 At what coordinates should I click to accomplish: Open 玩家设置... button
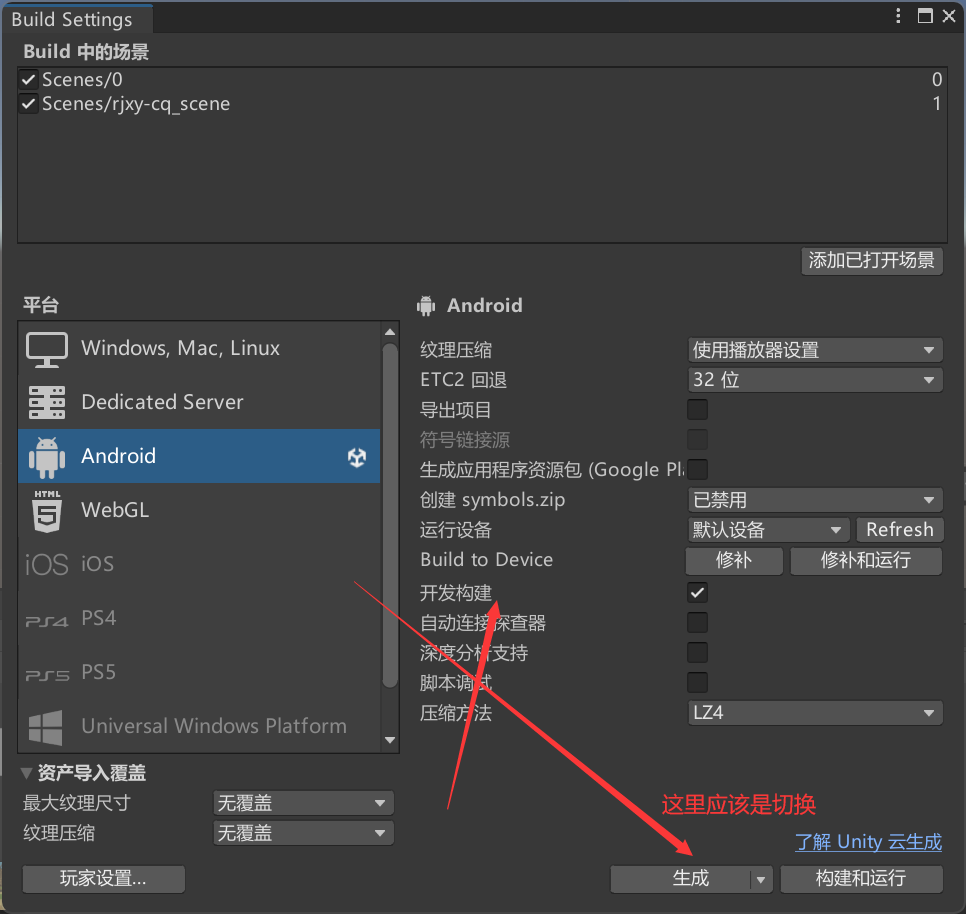pos(104,879)
